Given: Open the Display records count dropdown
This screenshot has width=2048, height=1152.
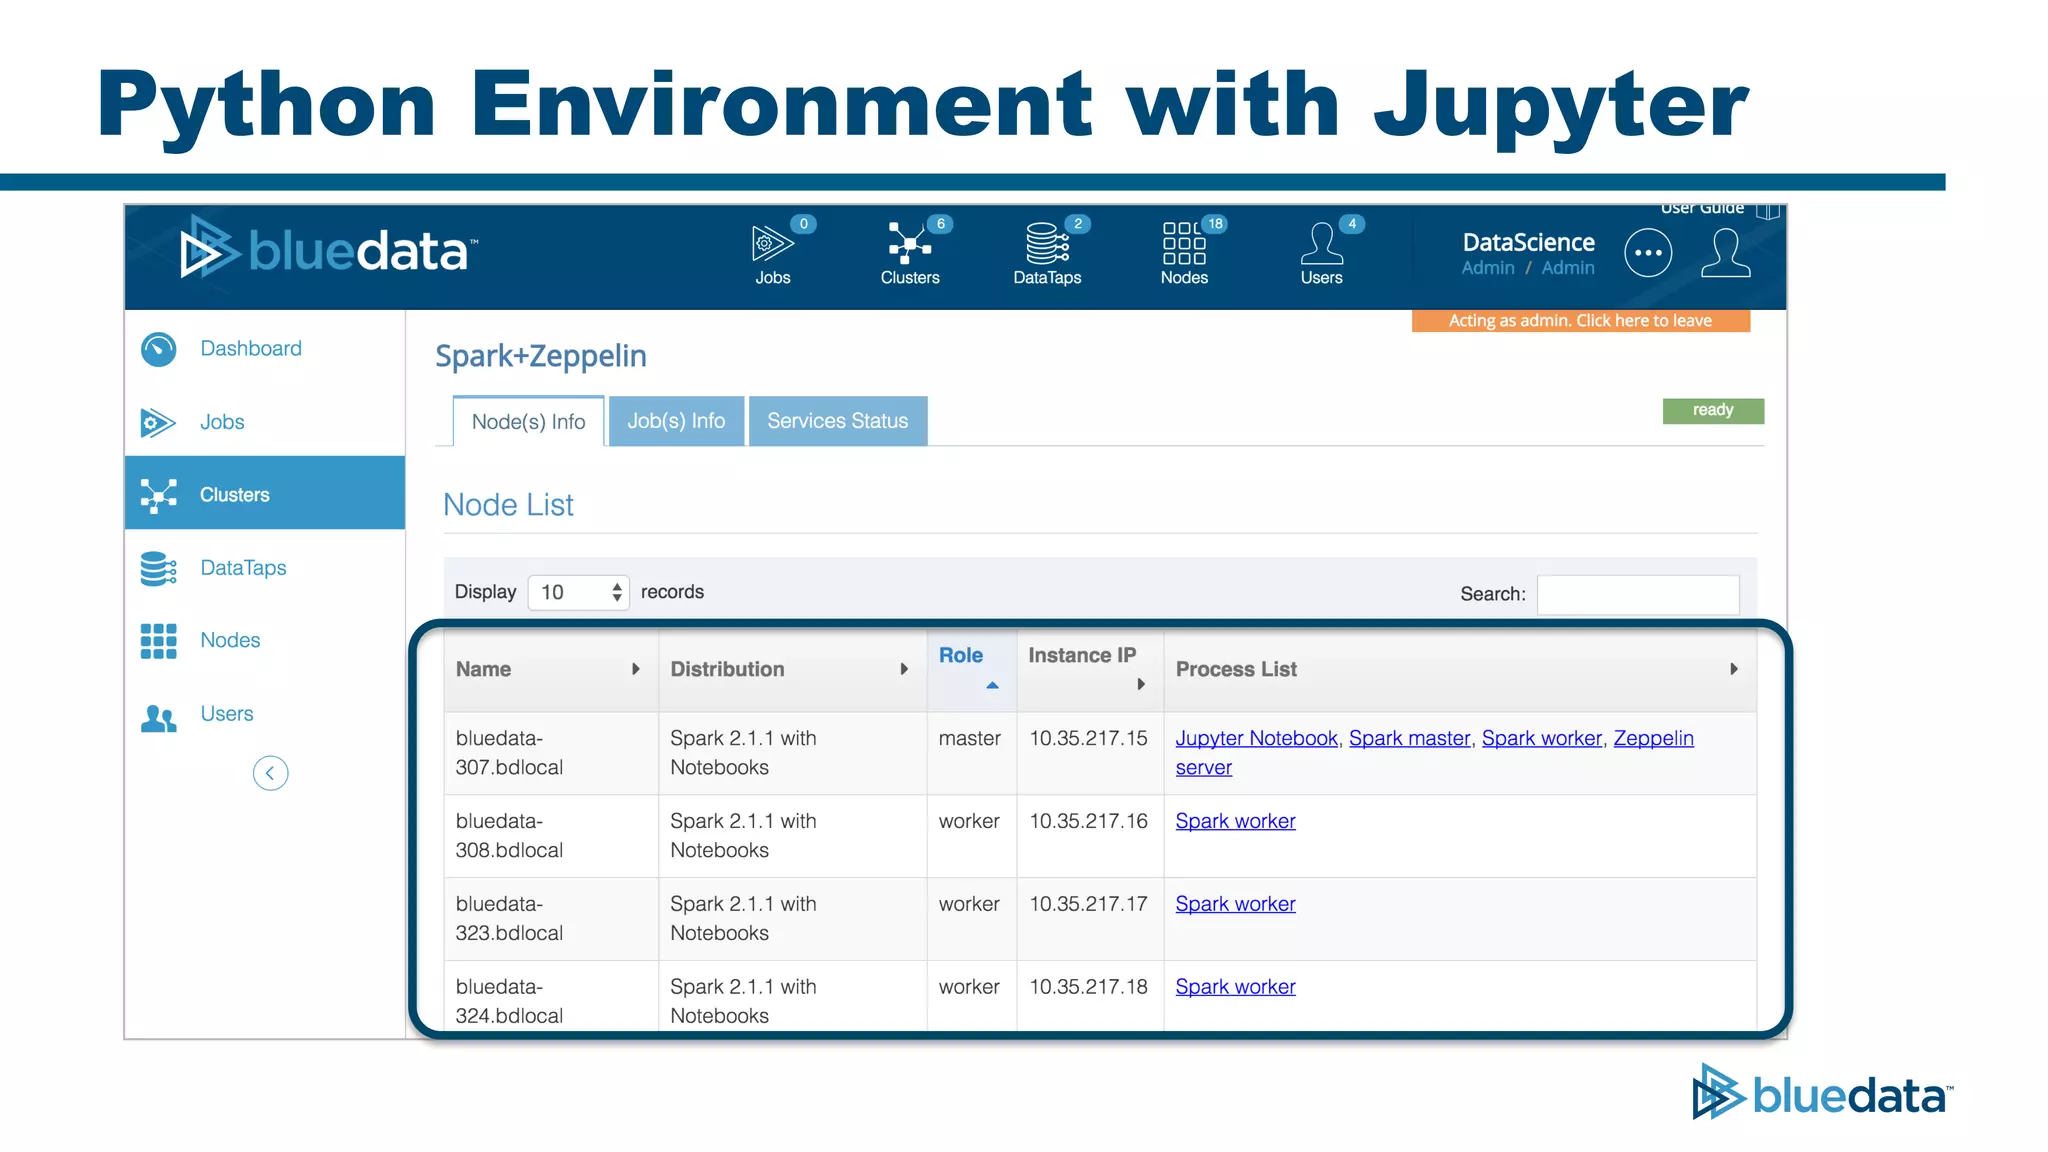Looking at the screenshot, I should pyautogui.click(x=578, y=592).
